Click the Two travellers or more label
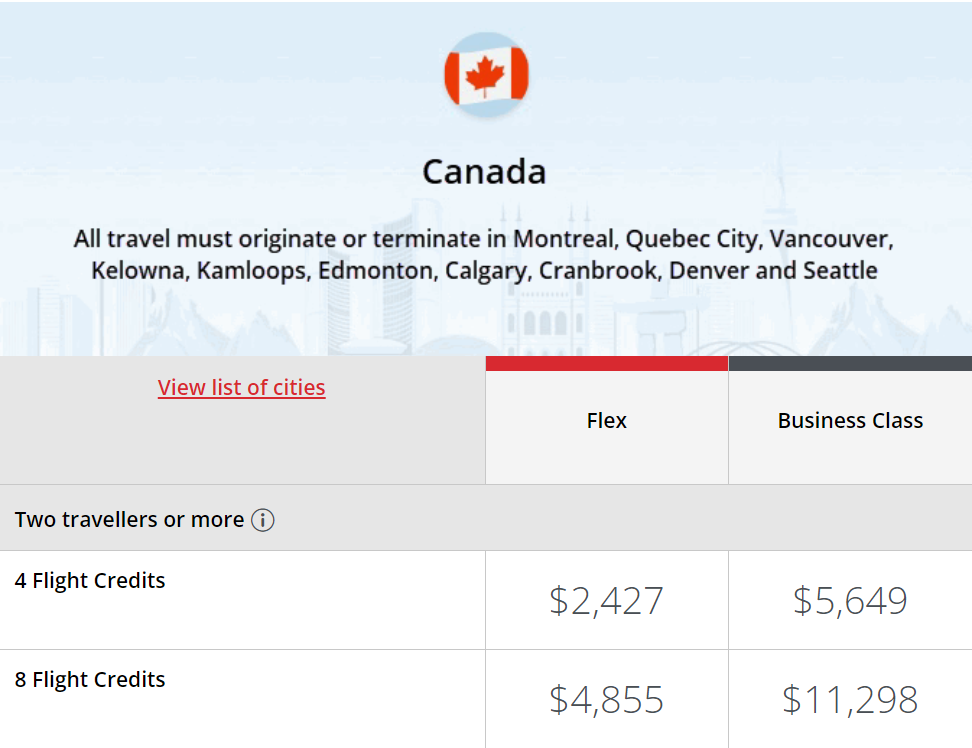The height and width of the screenshot is (748, 972). pos(129,520)
